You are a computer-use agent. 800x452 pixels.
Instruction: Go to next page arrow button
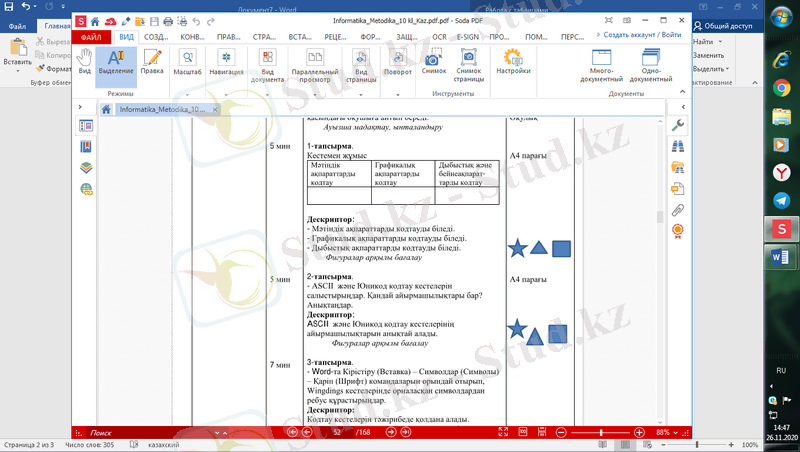[x=391, y=432]
